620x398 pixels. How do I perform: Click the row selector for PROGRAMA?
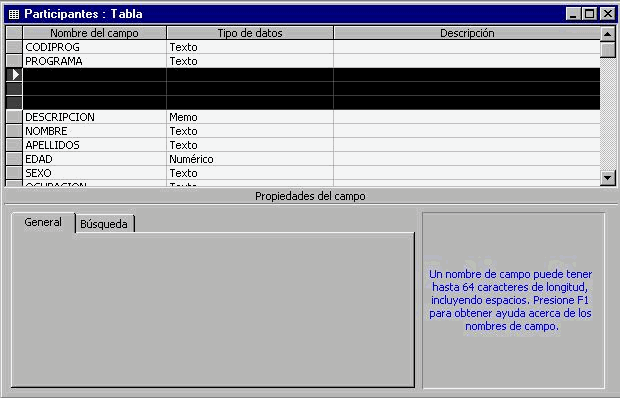tap(14, 61)
